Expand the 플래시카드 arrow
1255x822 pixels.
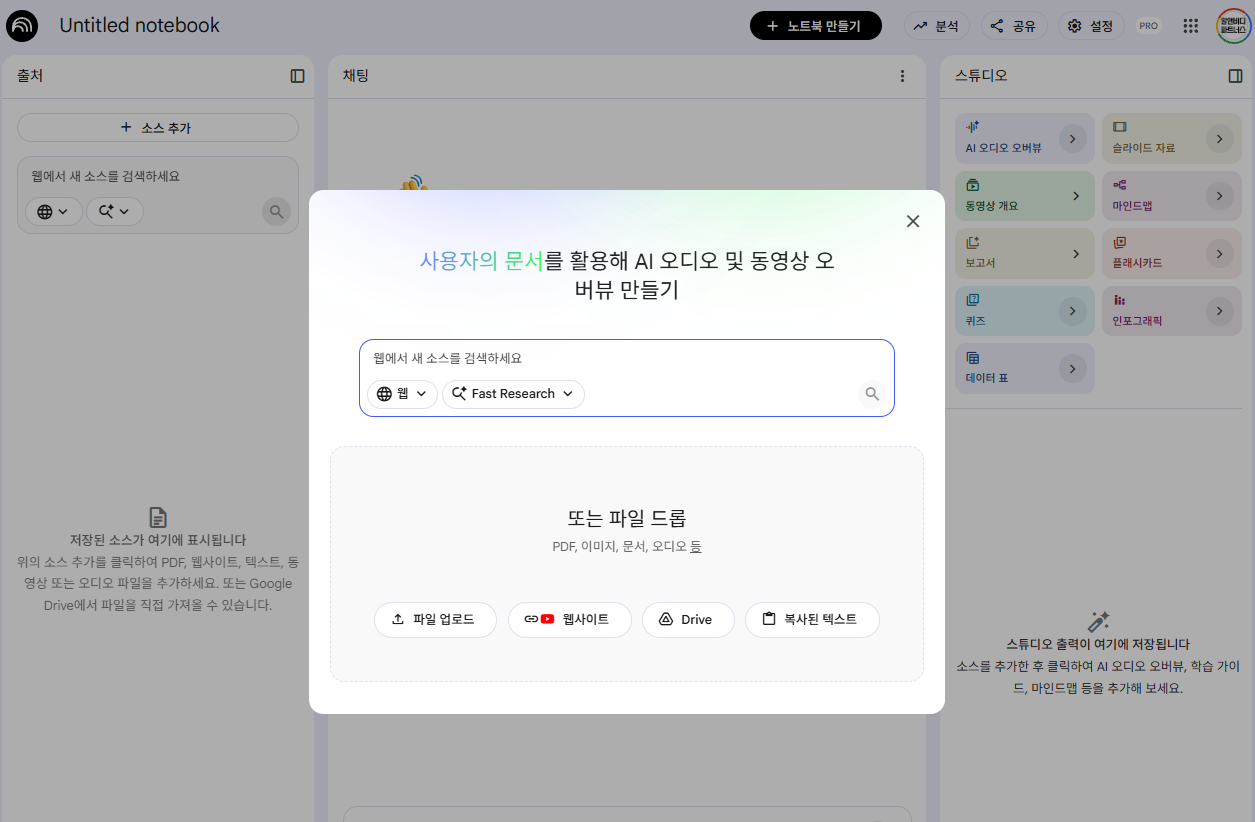click(1219, 253)
